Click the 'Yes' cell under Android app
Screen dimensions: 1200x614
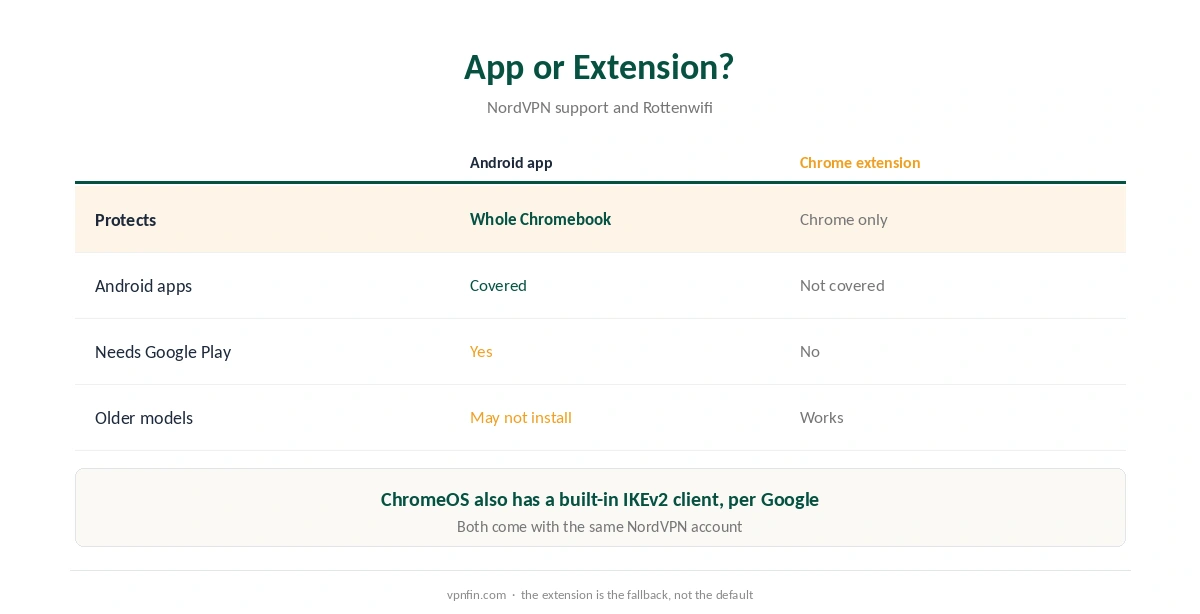pos(481,351)
